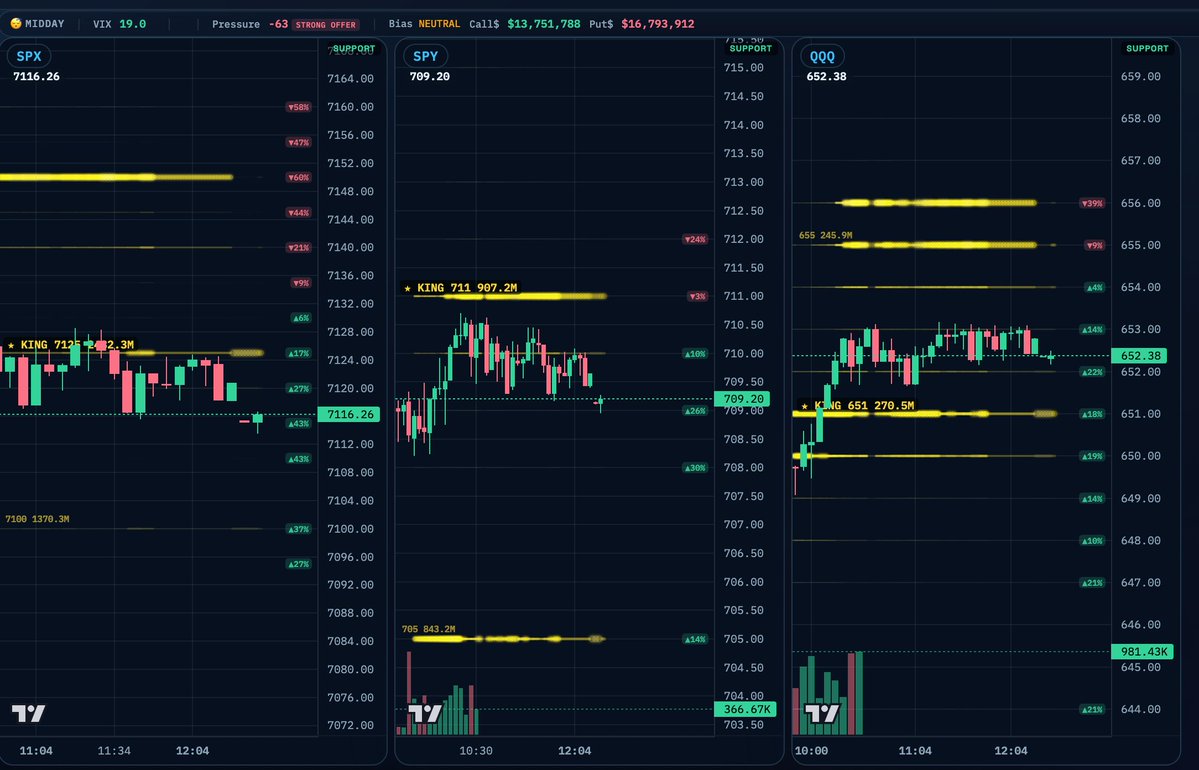Click the ▼39% badge on the QQQ chart
The image size is (1199, 770).
(x=1092, y=203)
